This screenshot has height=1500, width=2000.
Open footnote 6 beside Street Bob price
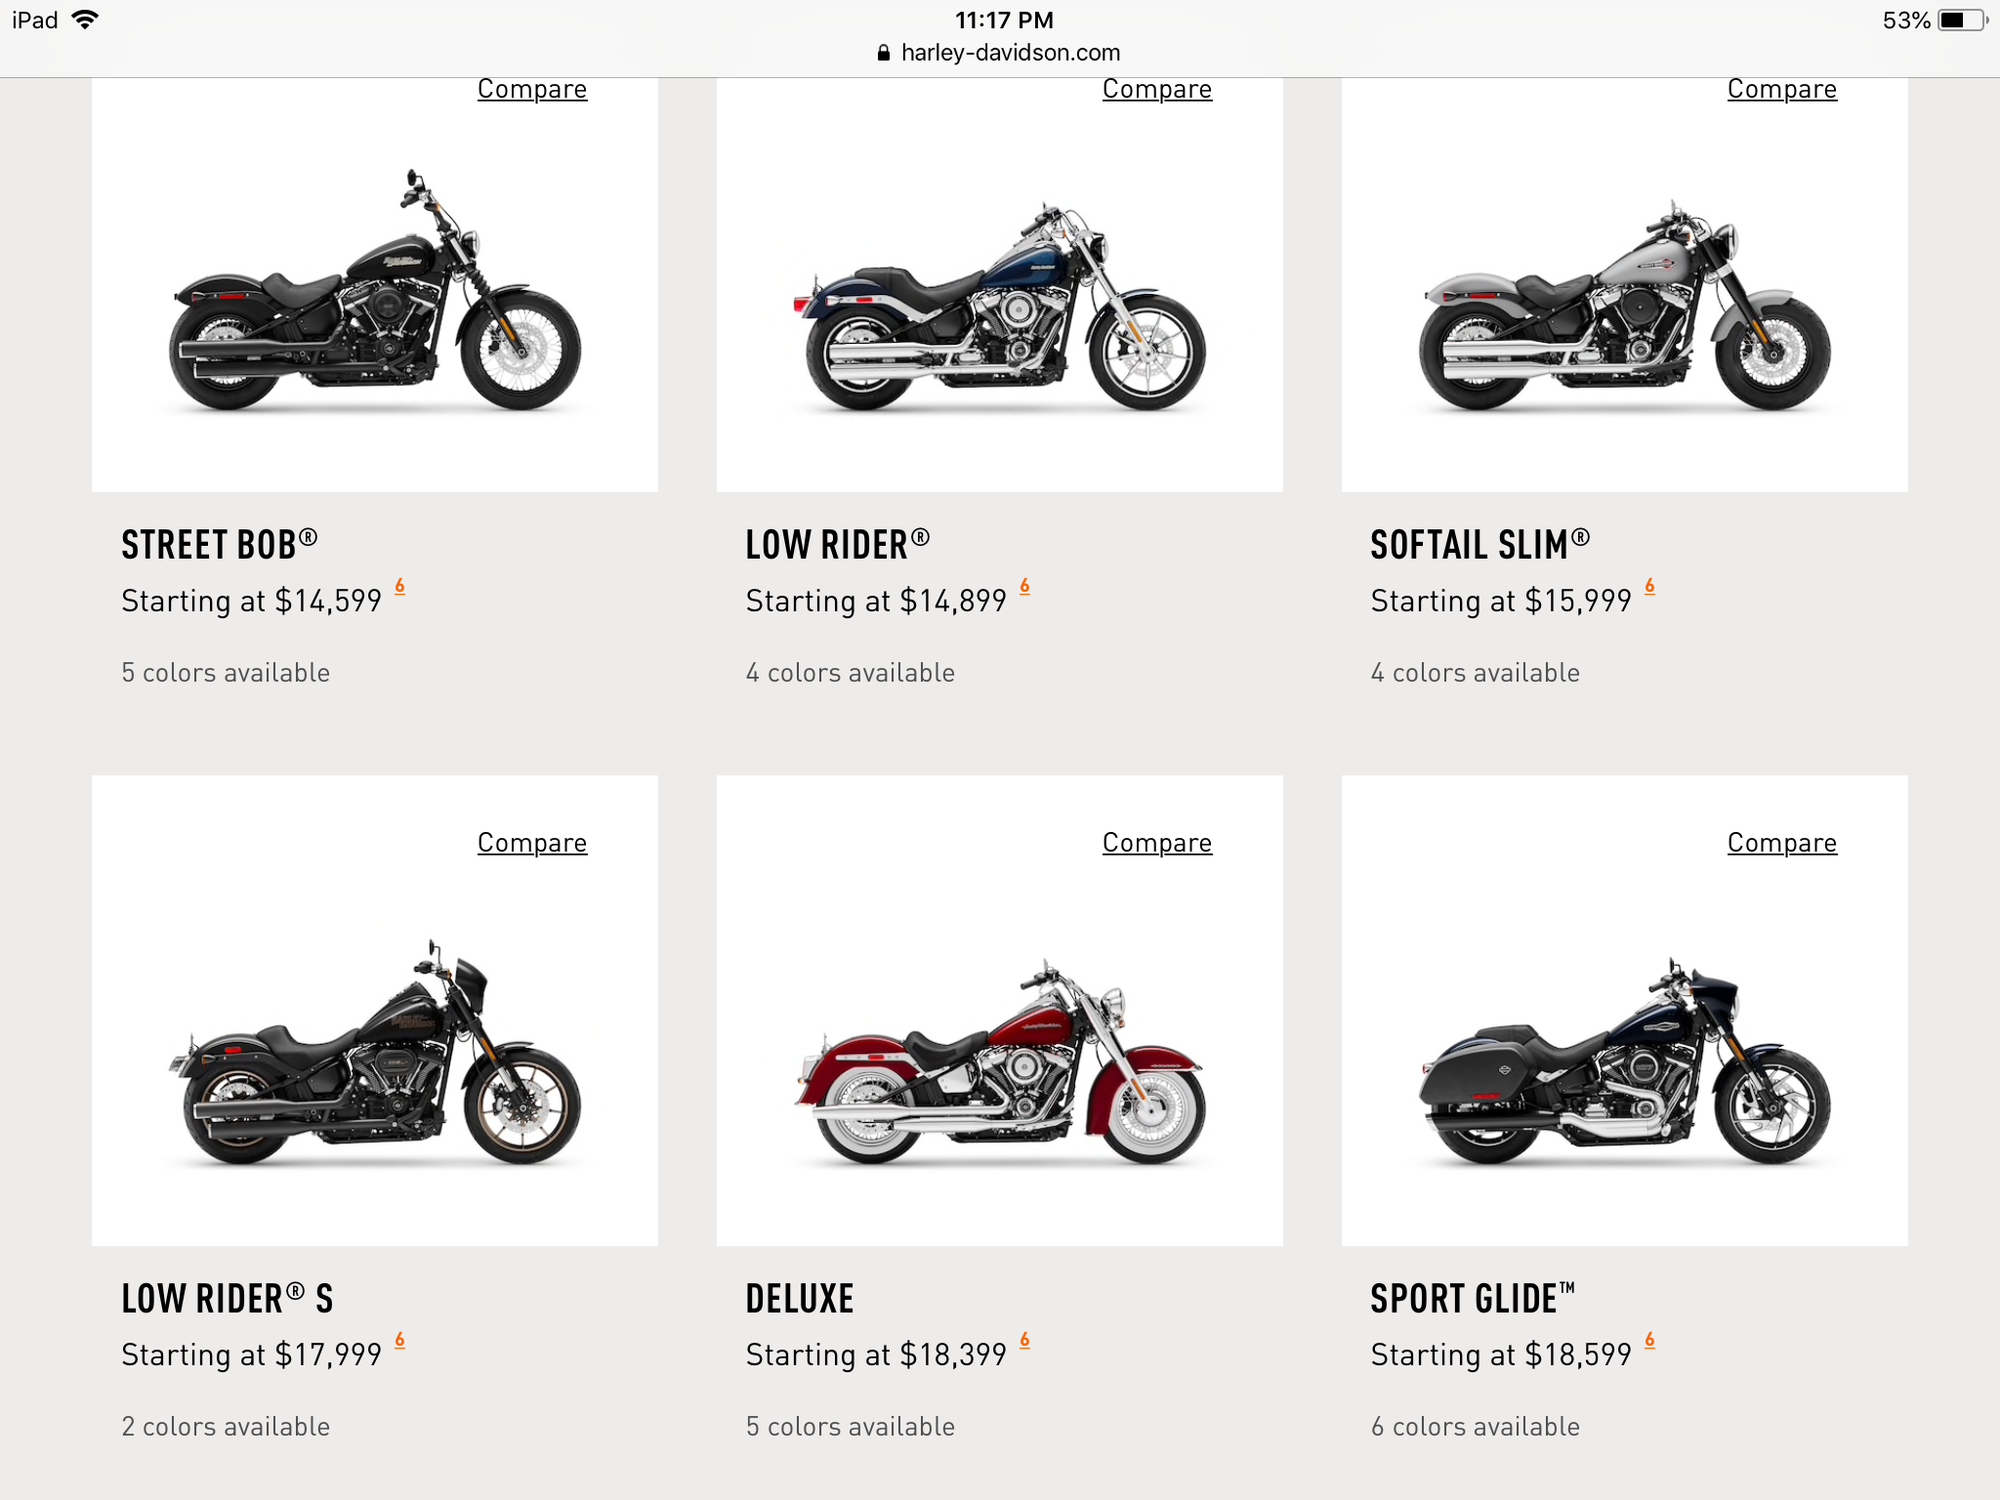400,586
